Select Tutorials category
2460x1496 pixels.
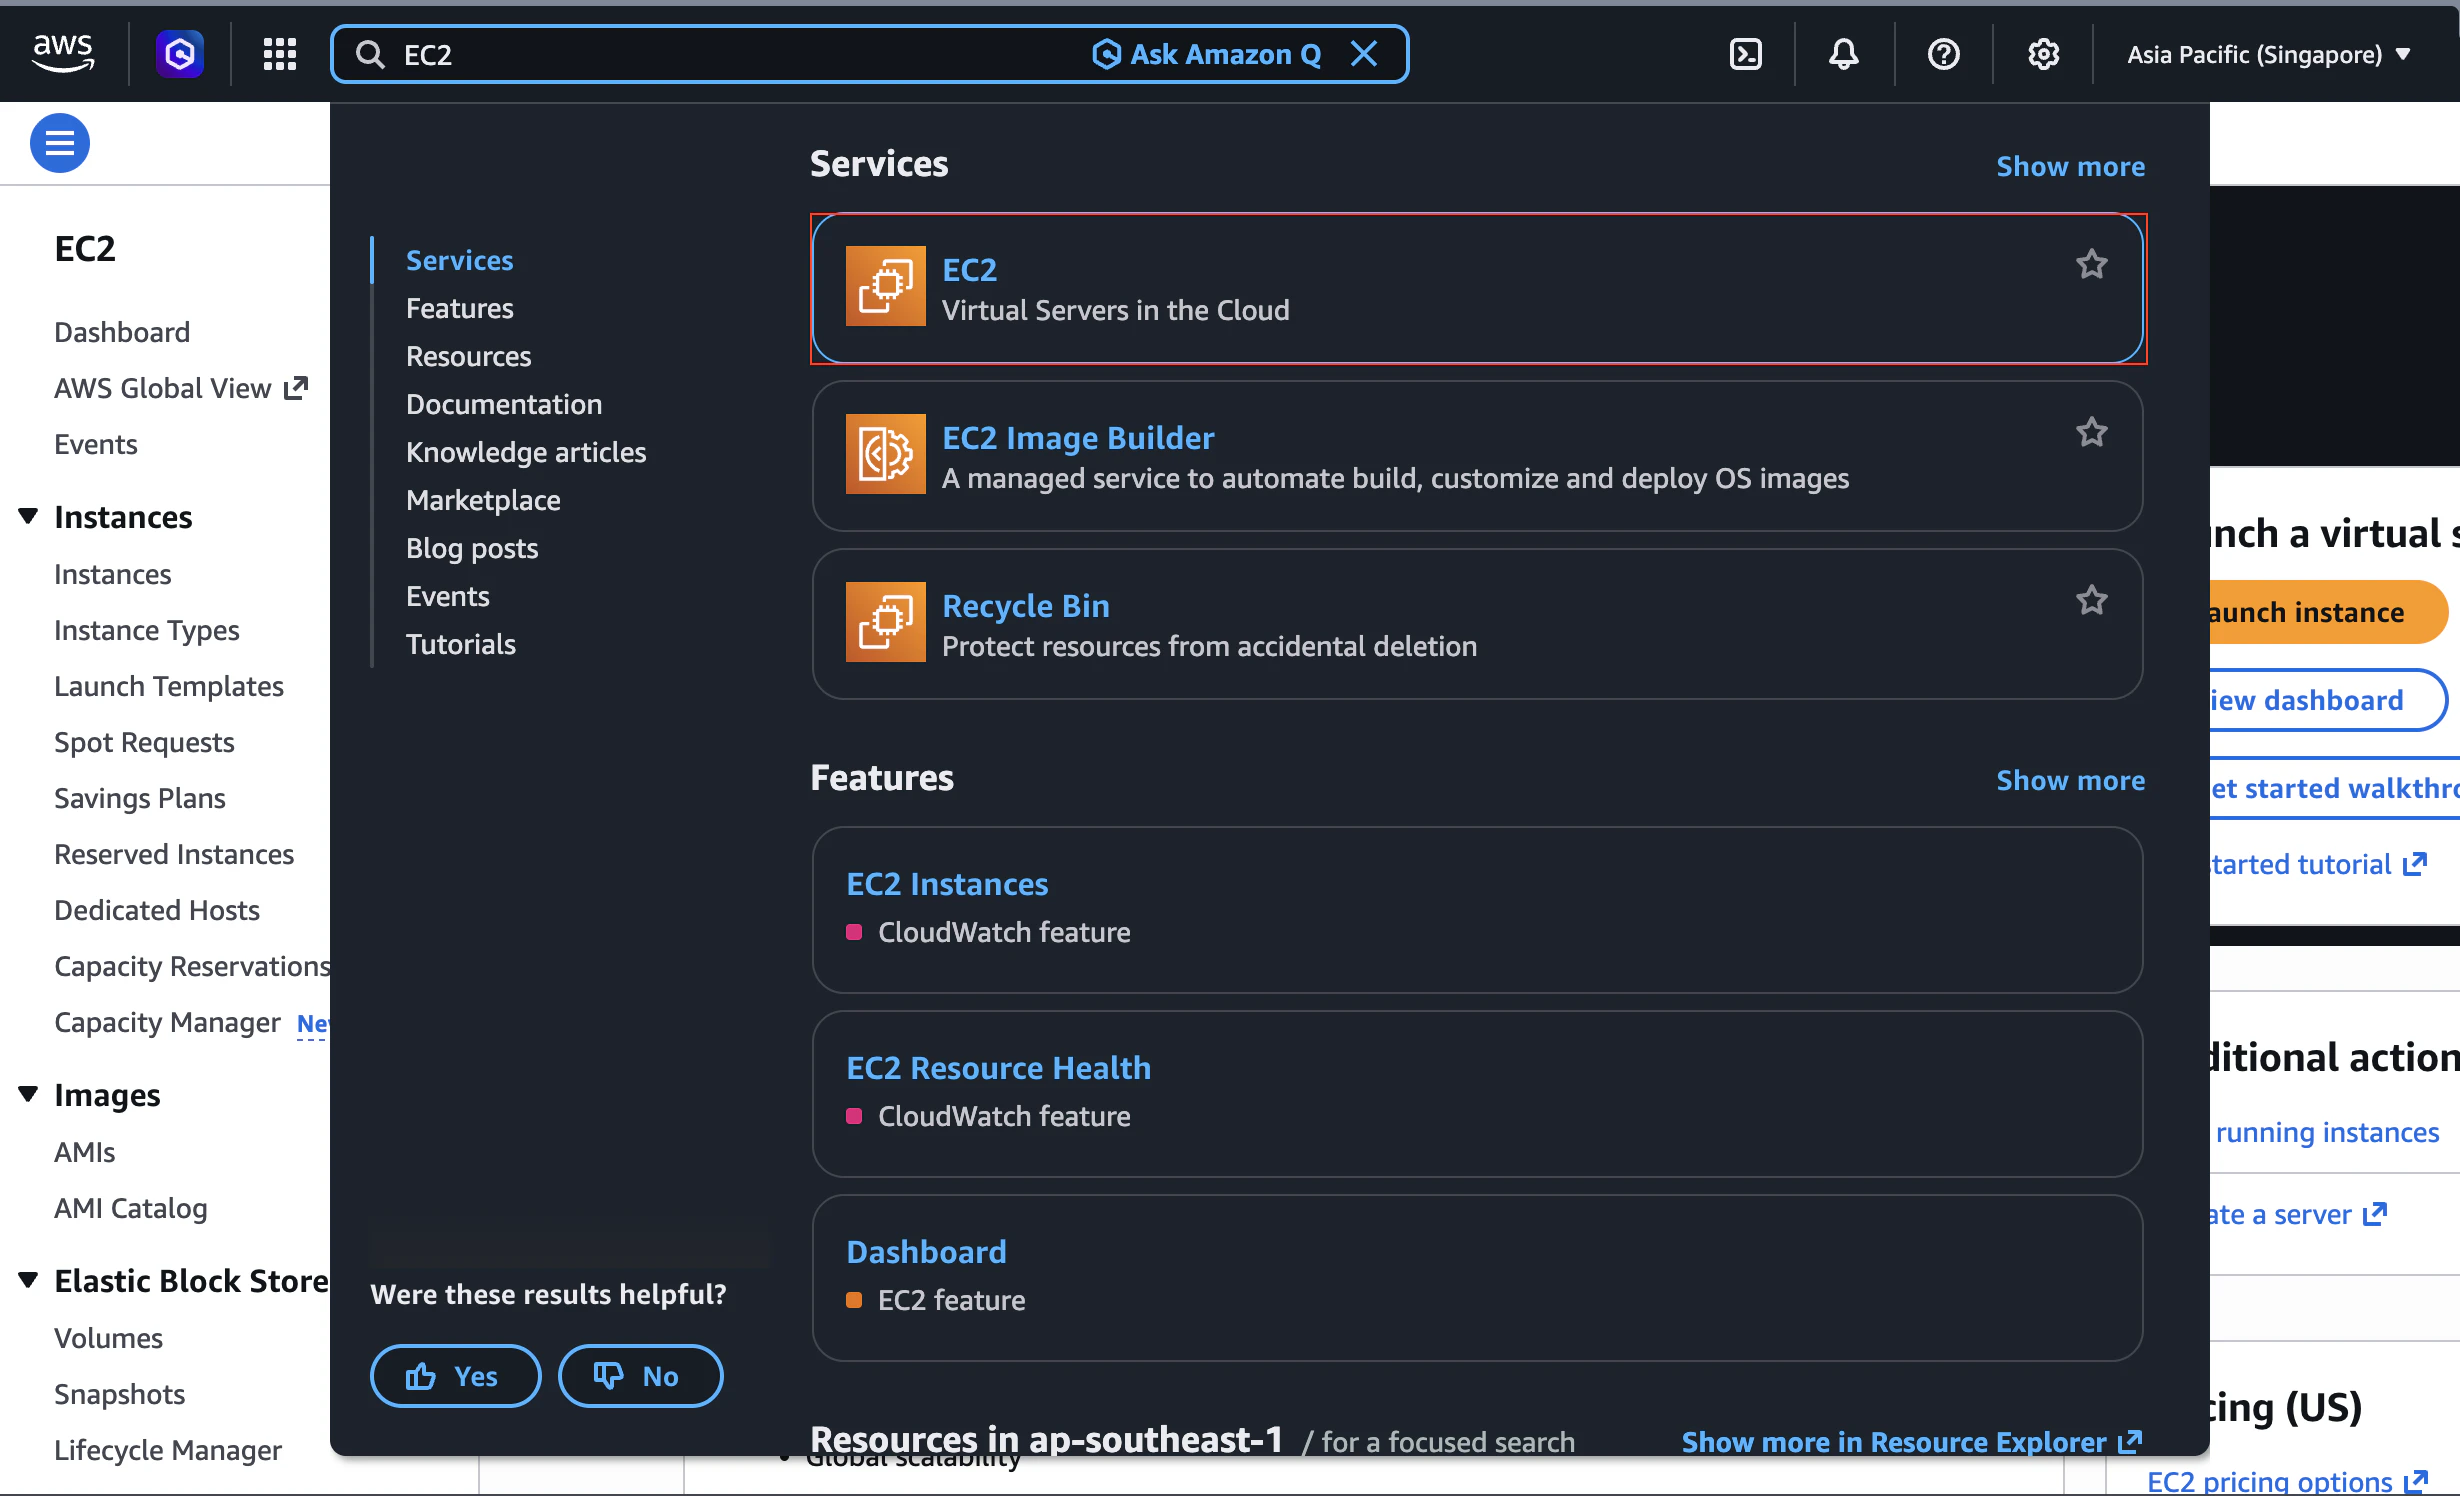pos(461,644)
